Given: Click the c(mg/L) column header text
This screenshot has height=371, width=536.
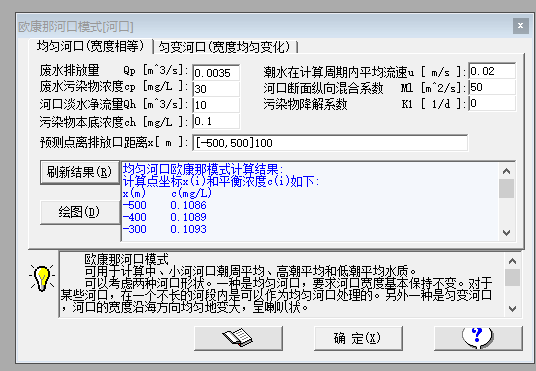Looking at the screenshot, I should coord(191,193).
